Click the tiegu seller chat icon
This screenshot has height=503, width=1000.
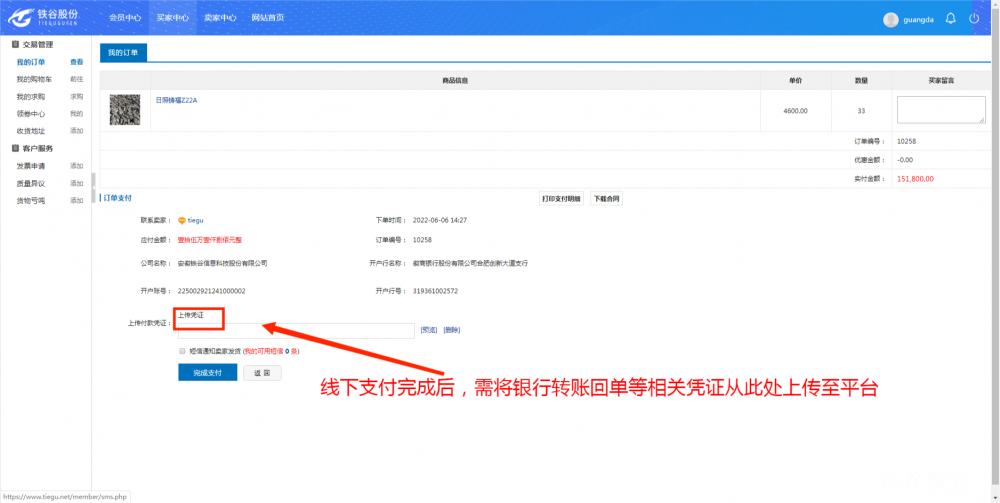181,220
